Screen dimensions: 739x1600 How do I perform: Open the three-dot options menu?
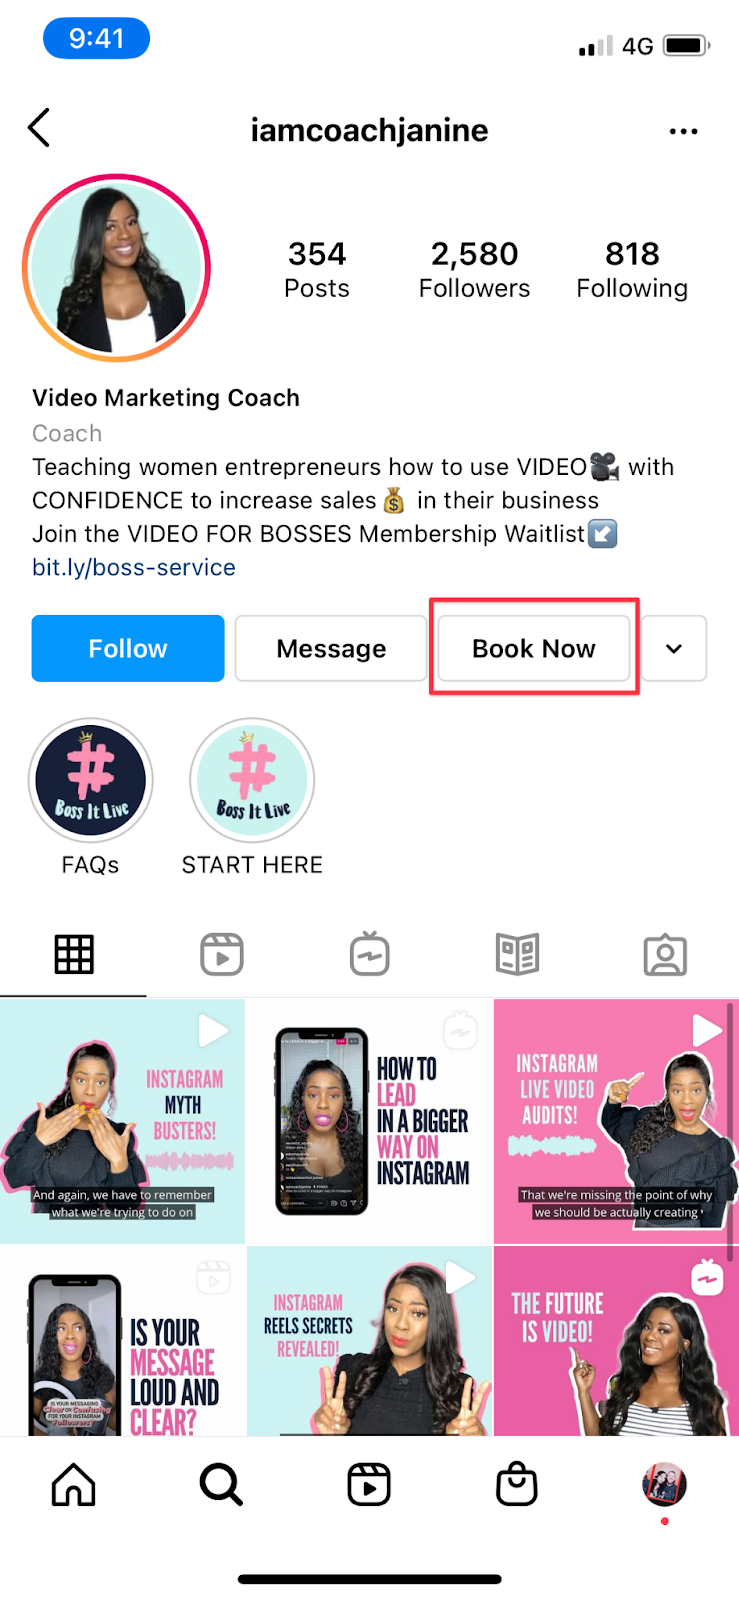coord(683,131)
